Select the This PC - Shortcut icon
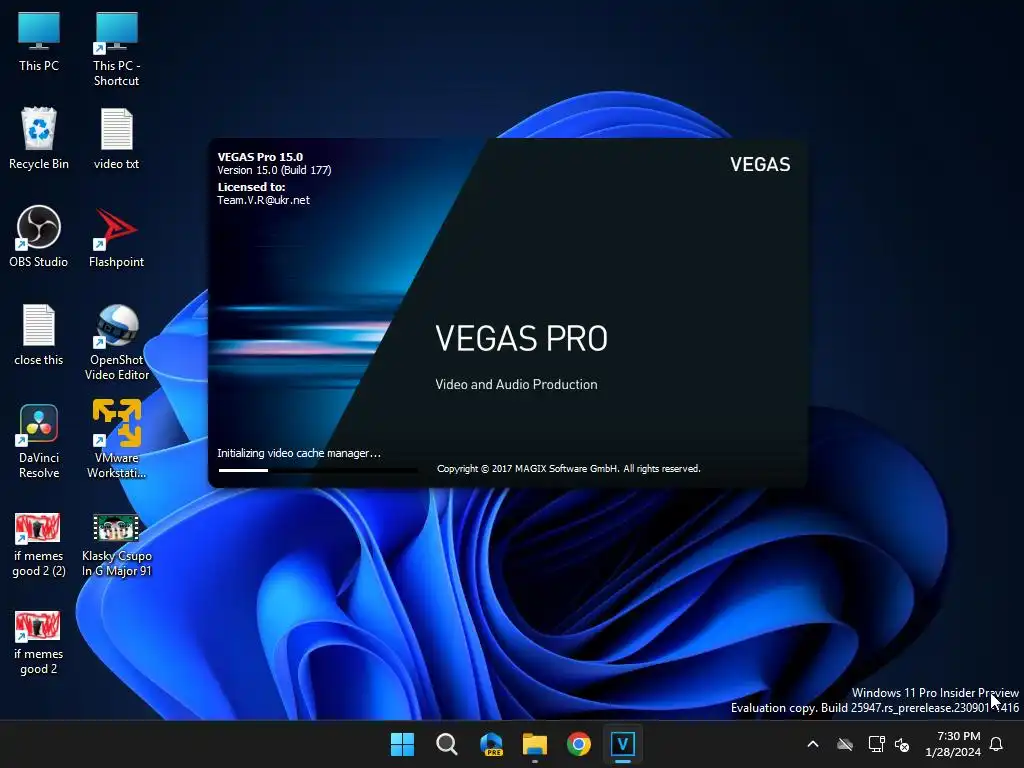The image size is (1024, 768). coord(116,50)
